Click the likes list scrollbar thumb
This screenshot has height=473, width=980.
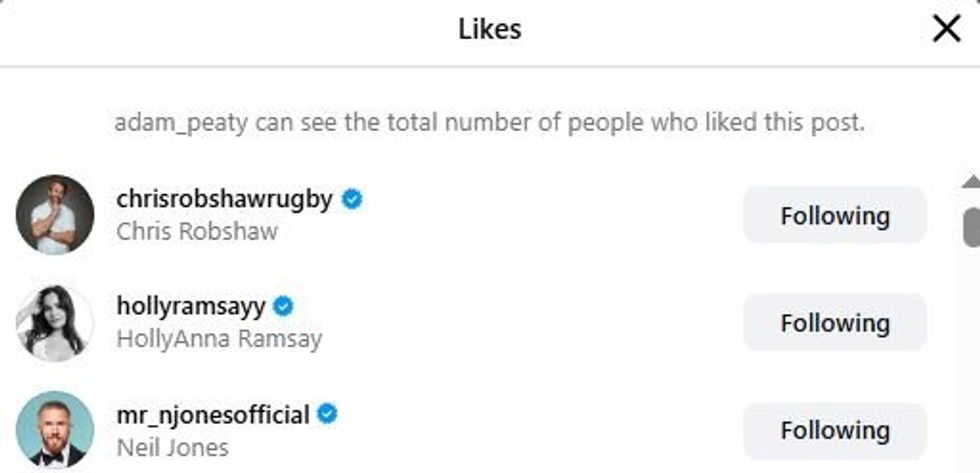(970, 226)
